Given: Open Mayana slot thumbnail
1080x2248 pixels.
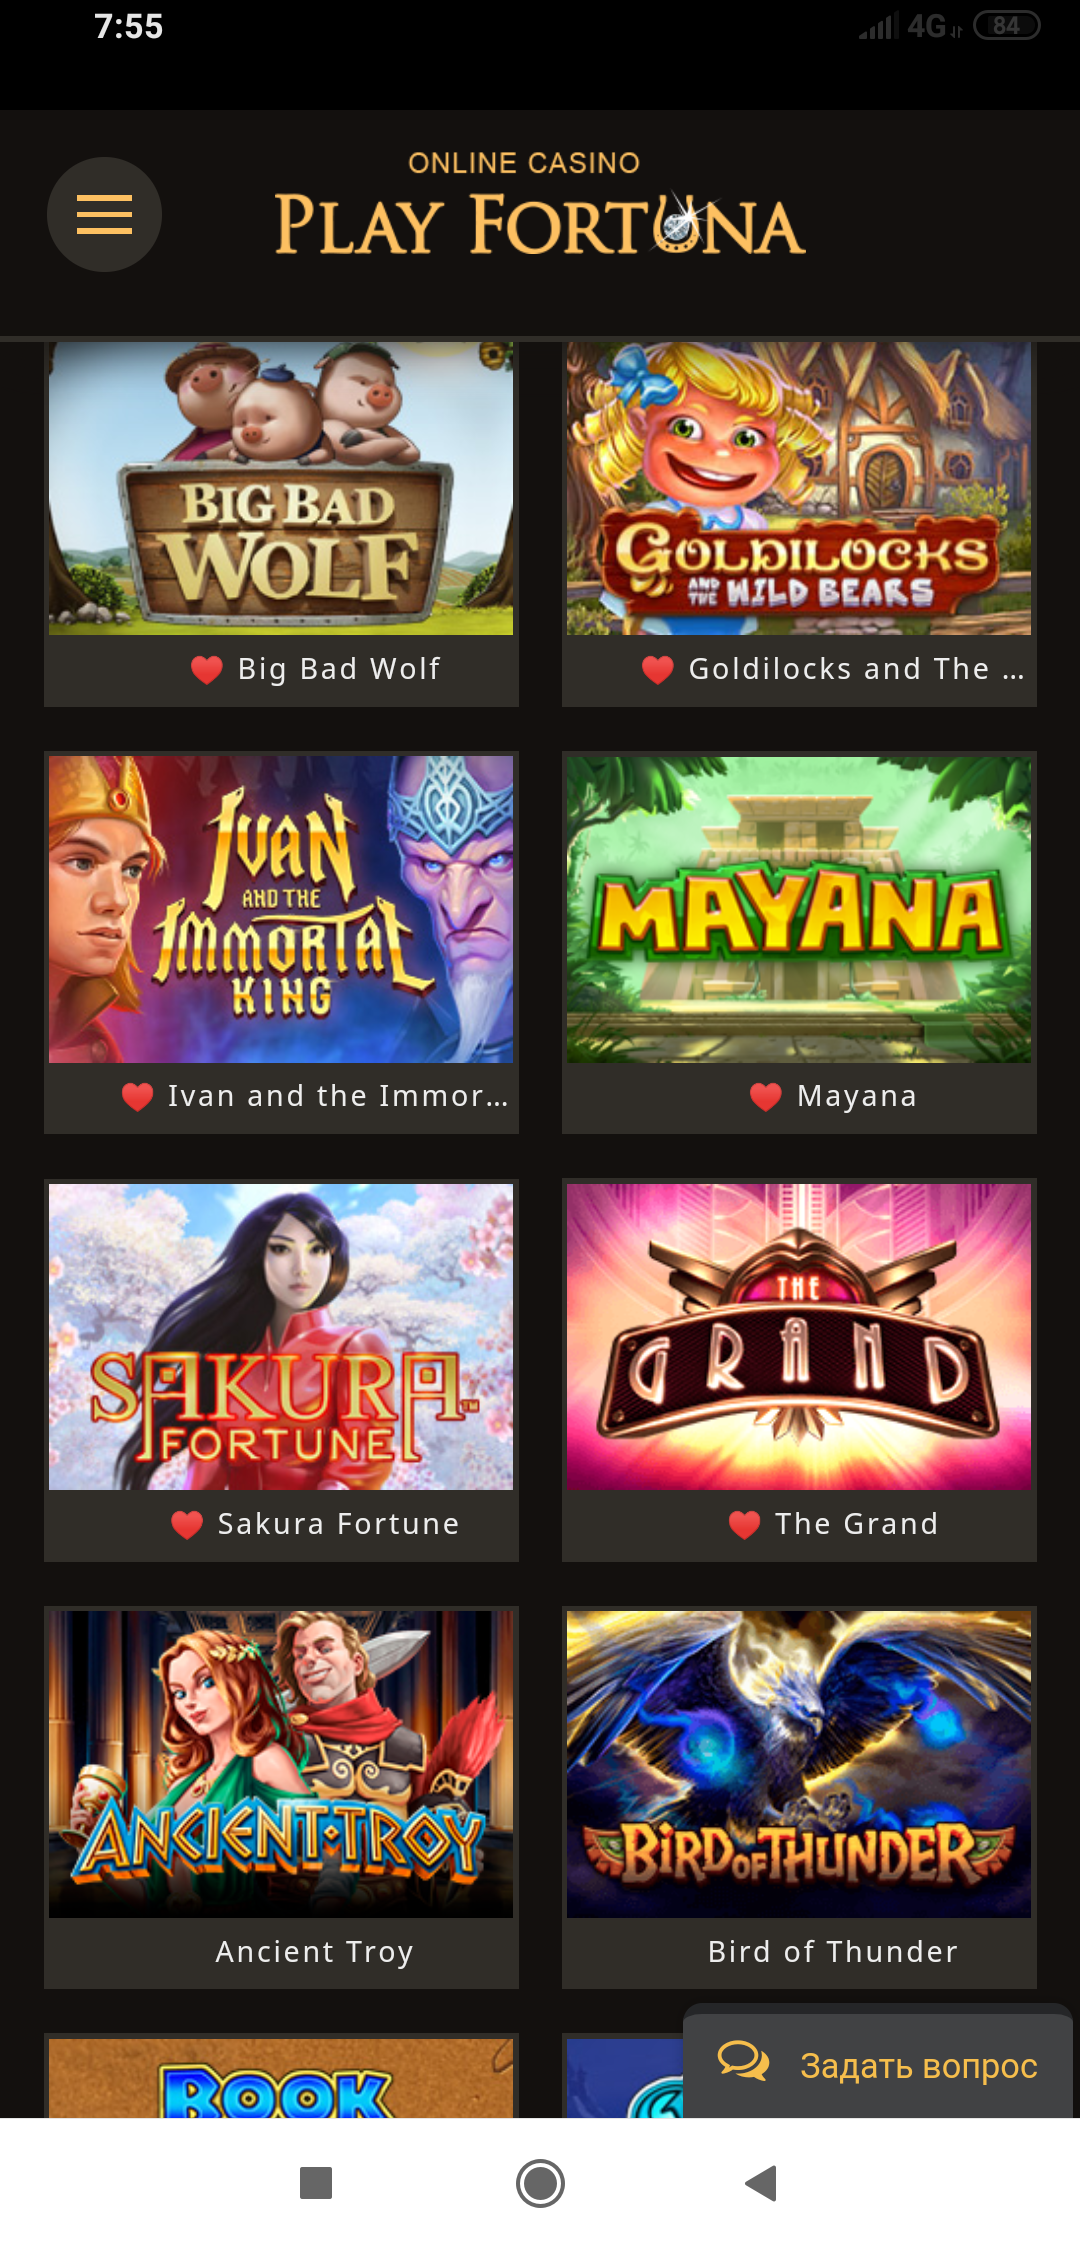Looking at the screenshot, I should (799, 909).
